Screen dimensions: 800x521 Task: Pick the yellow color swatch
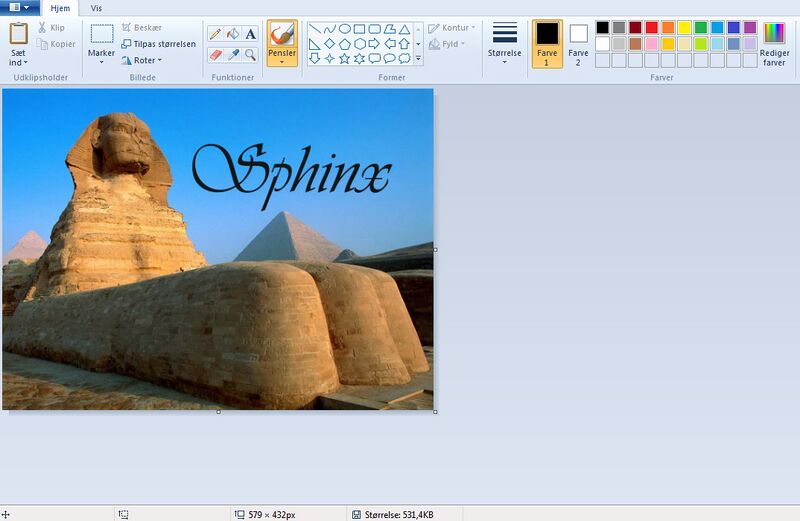pos(684,28)
